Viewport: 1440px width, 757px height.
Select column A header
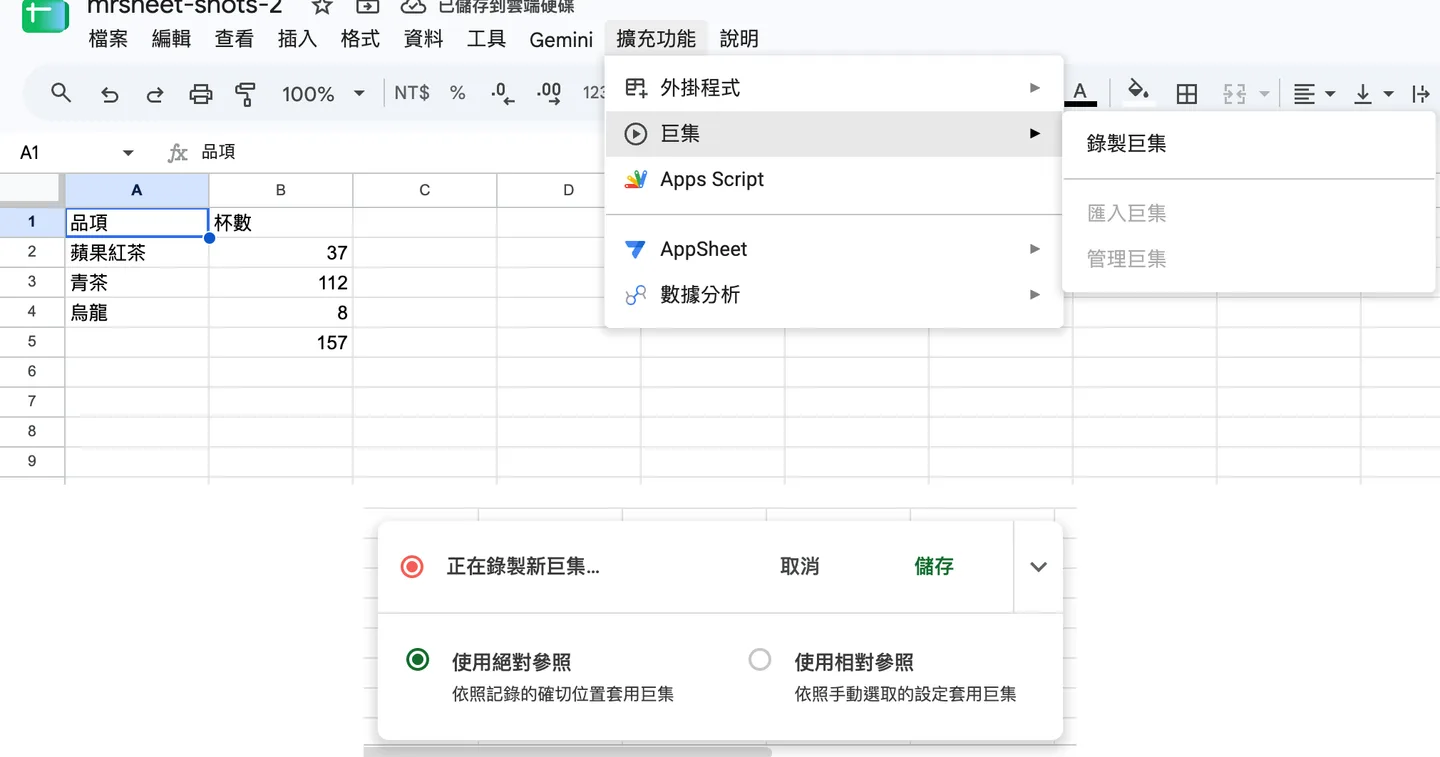[x=137, y=190]
